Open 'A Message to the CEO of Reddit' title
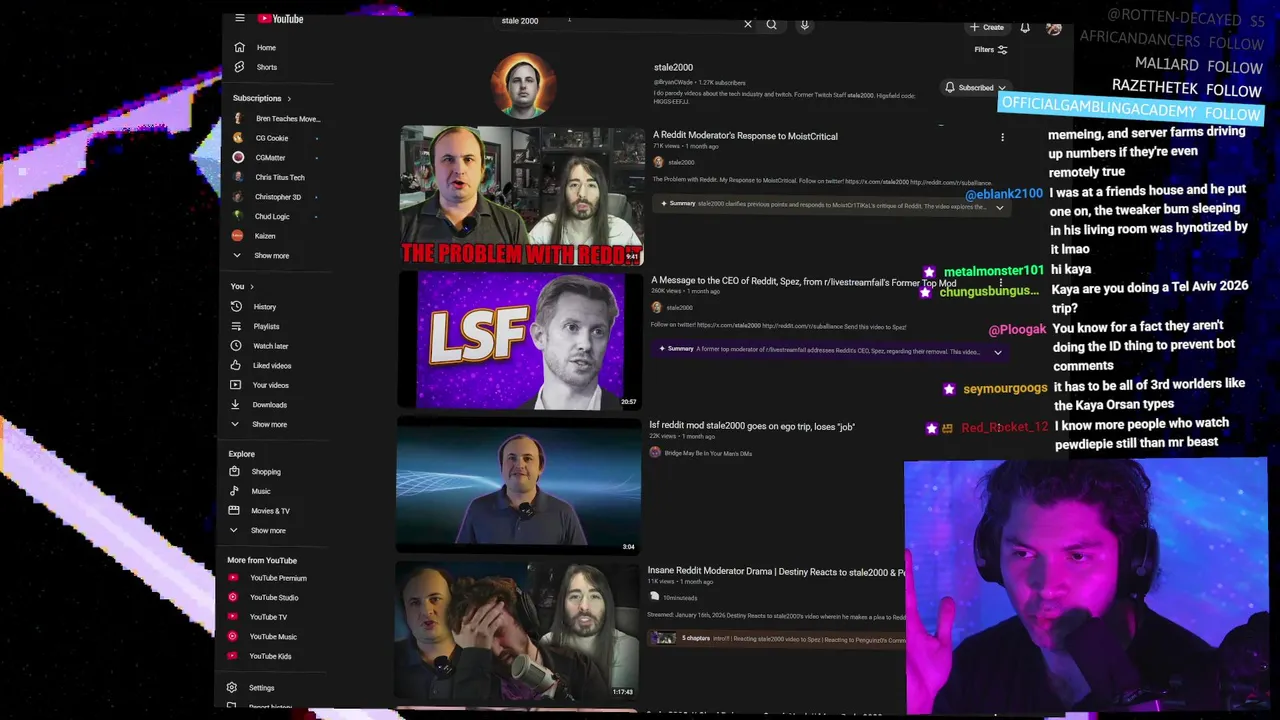Viewport: 1280px width, 720px height. pos(803,281)
